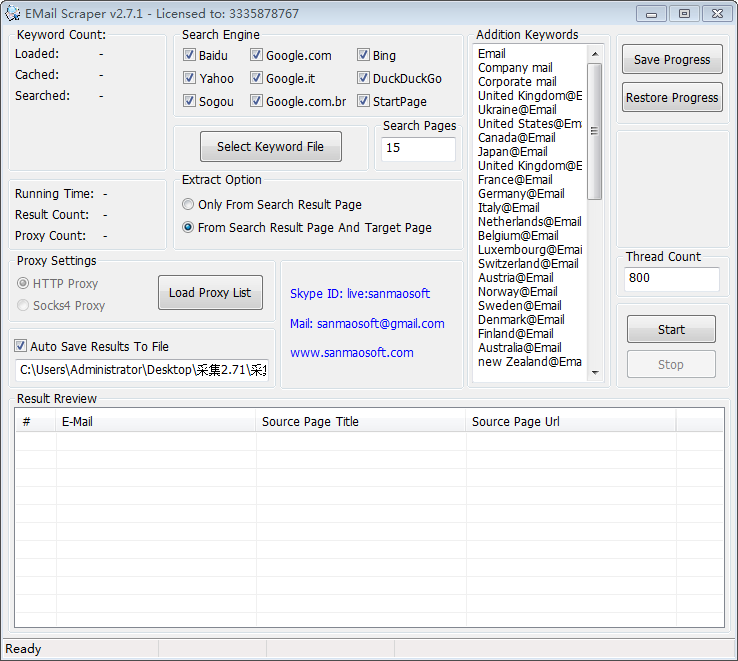Click the E-Mail column header
Image resolution: width=738 pixels, height=661 pixels.
click(155, 422)
